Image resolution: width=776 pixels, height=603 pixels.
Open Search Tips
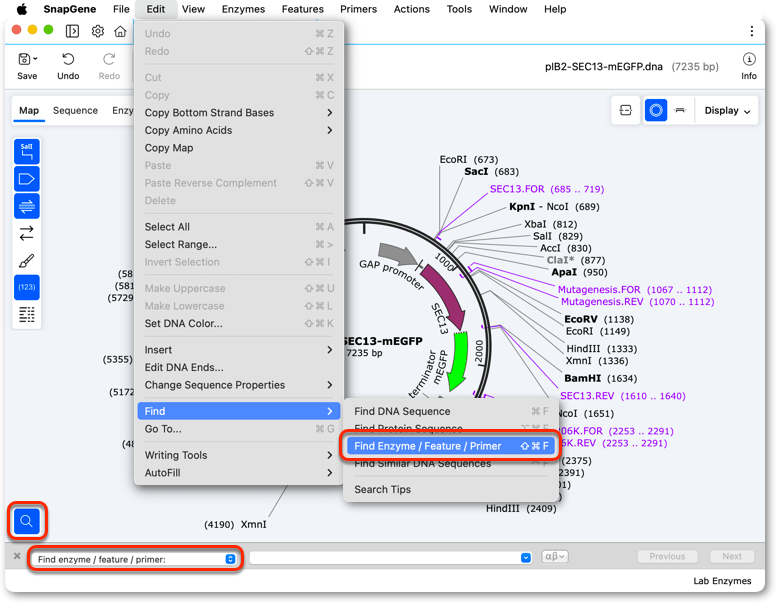(451, 489)
